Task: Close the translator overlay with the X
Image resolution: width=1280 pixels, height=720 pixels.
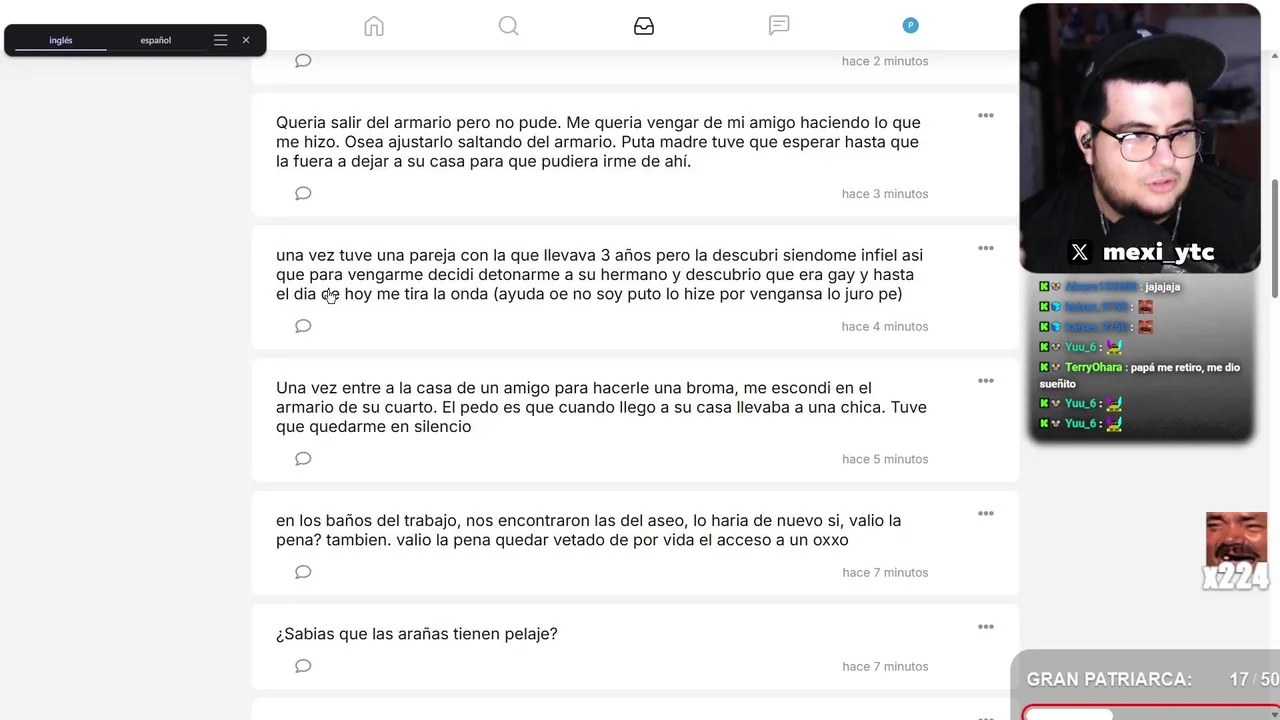Action: [246, 40]
